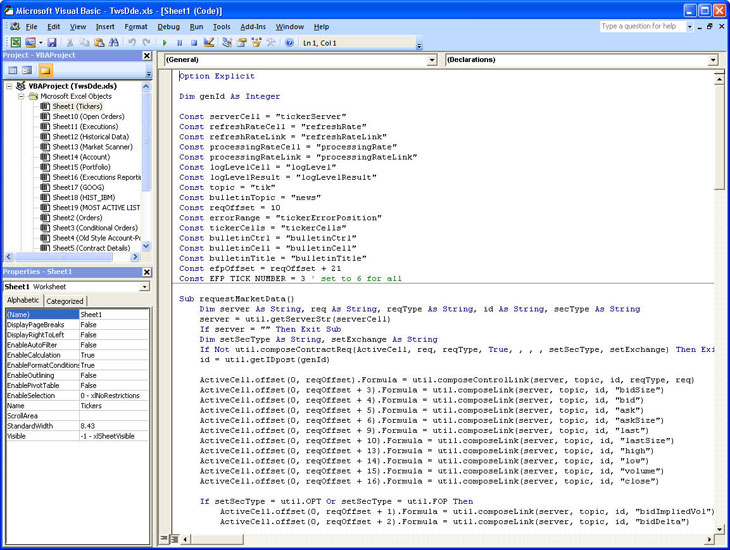Expand Project panel toolbar options arrow
This screenshot has height=550, width=730.
point(149,74)
